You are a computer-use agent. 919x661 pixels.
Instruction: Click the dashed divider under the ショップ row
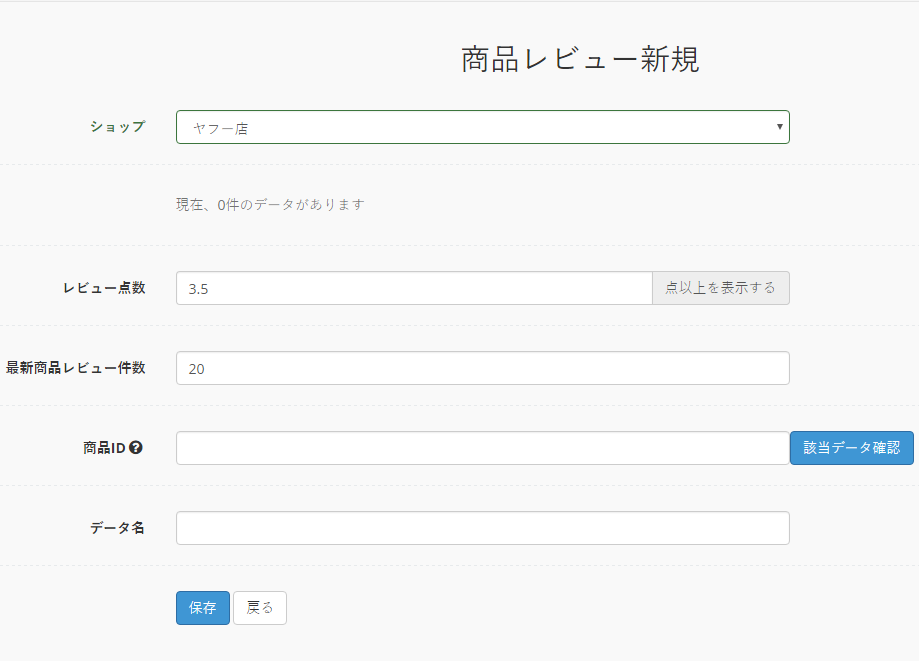460,165
